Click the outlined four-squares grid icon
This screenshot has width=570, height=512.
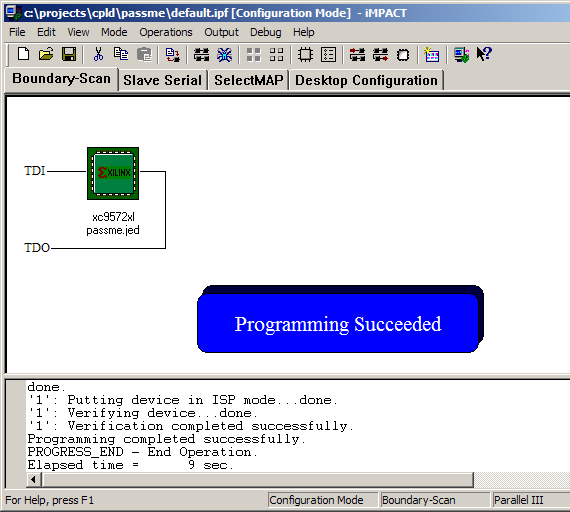tap(276, 55)
